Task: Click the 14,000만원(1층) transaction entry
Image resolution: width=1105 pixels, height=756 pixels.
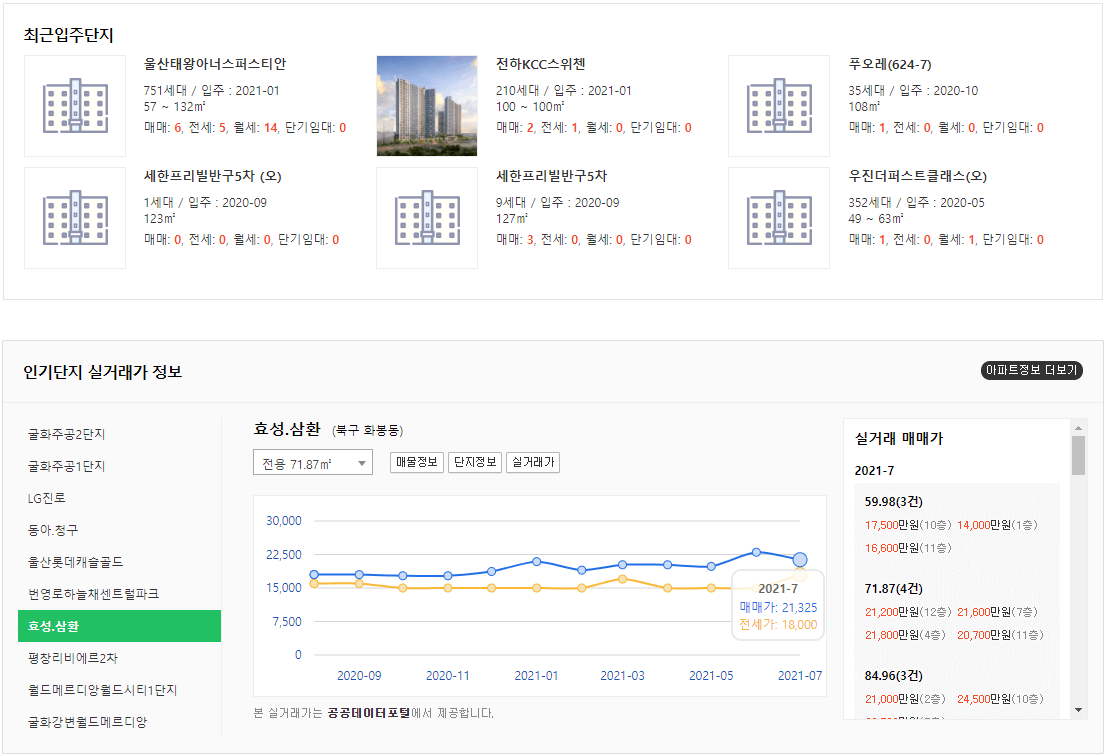Action: pyautogui.click(x=997, y=525)
